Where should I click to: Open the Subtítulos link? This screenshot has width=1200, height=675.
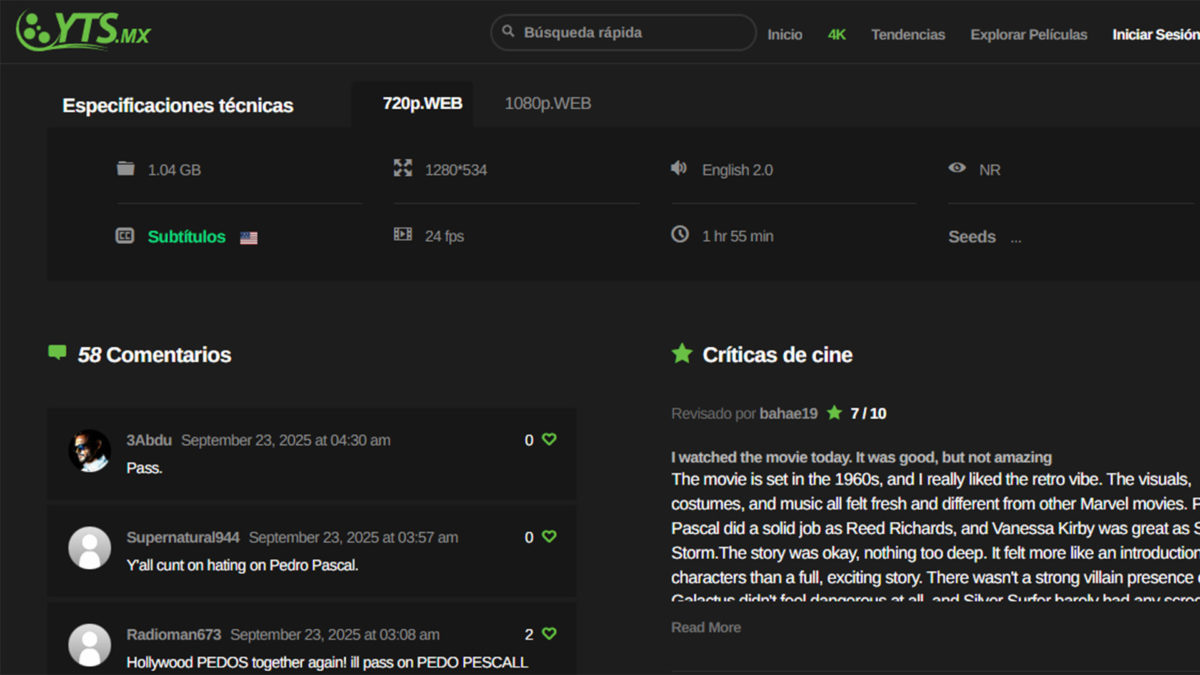pyautogui.click(x=187, y=237)
